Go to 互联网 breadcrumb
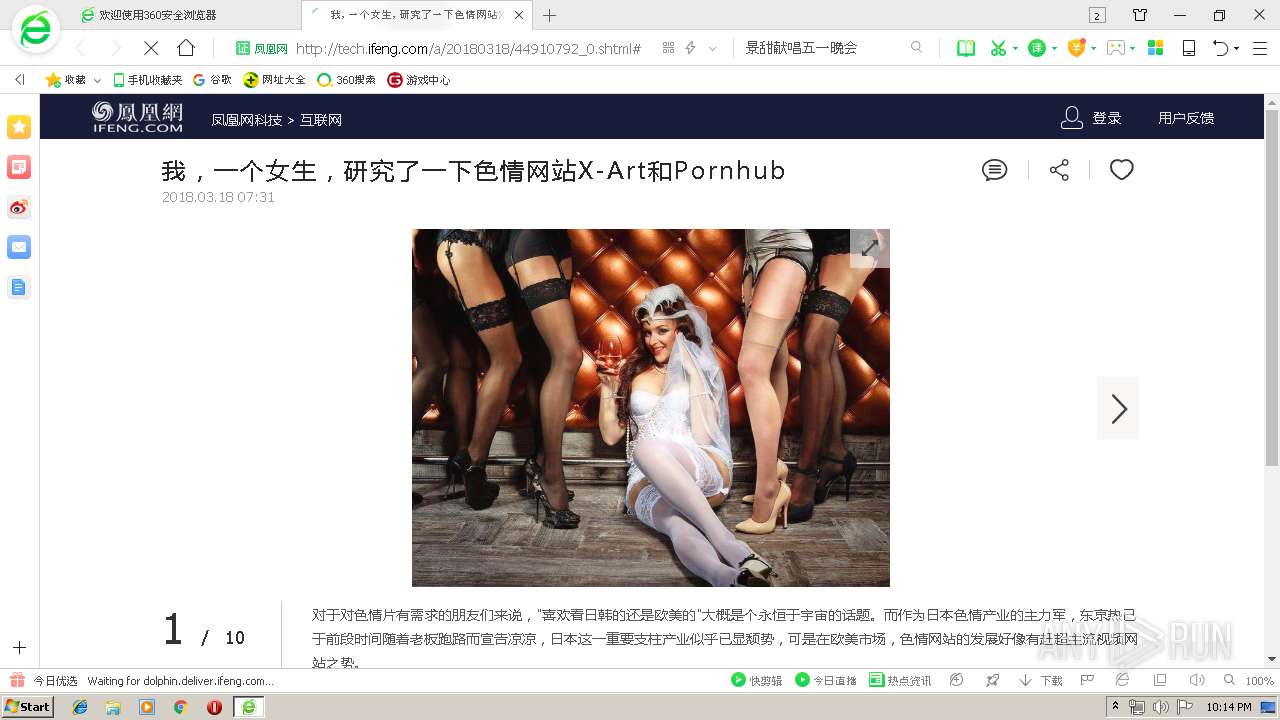Image resolution: width=1280 pixels, height=720 pixels. pyautogui.click(x=321, y=119)
